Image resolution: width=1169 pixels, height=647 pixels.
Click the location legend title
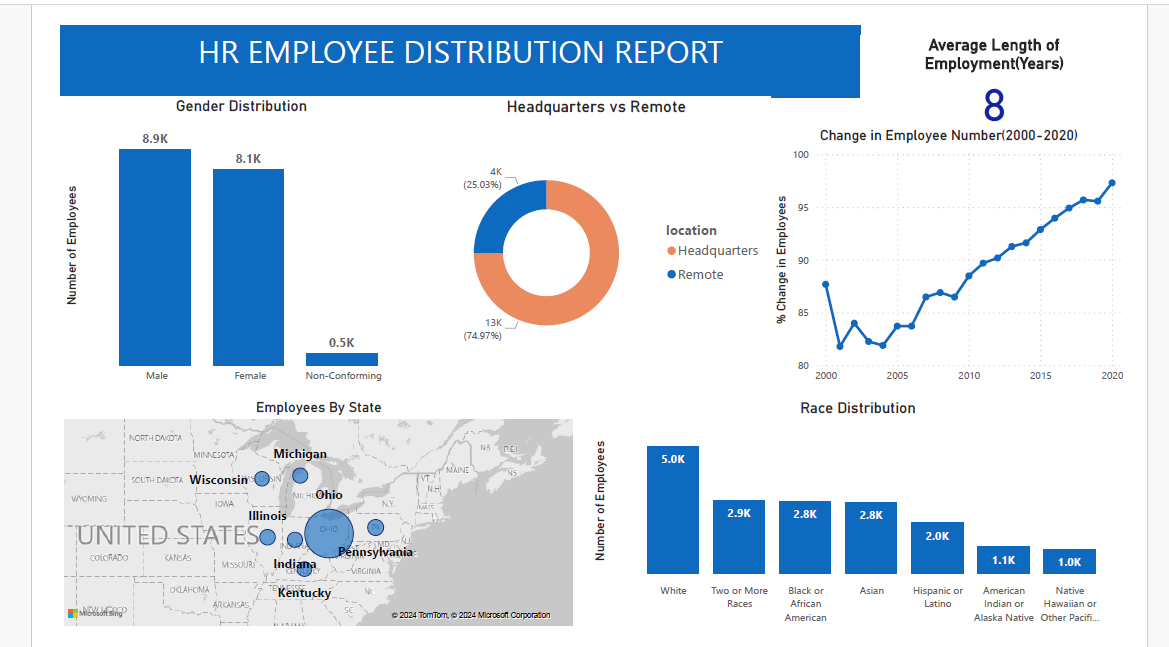coord(691,230)
